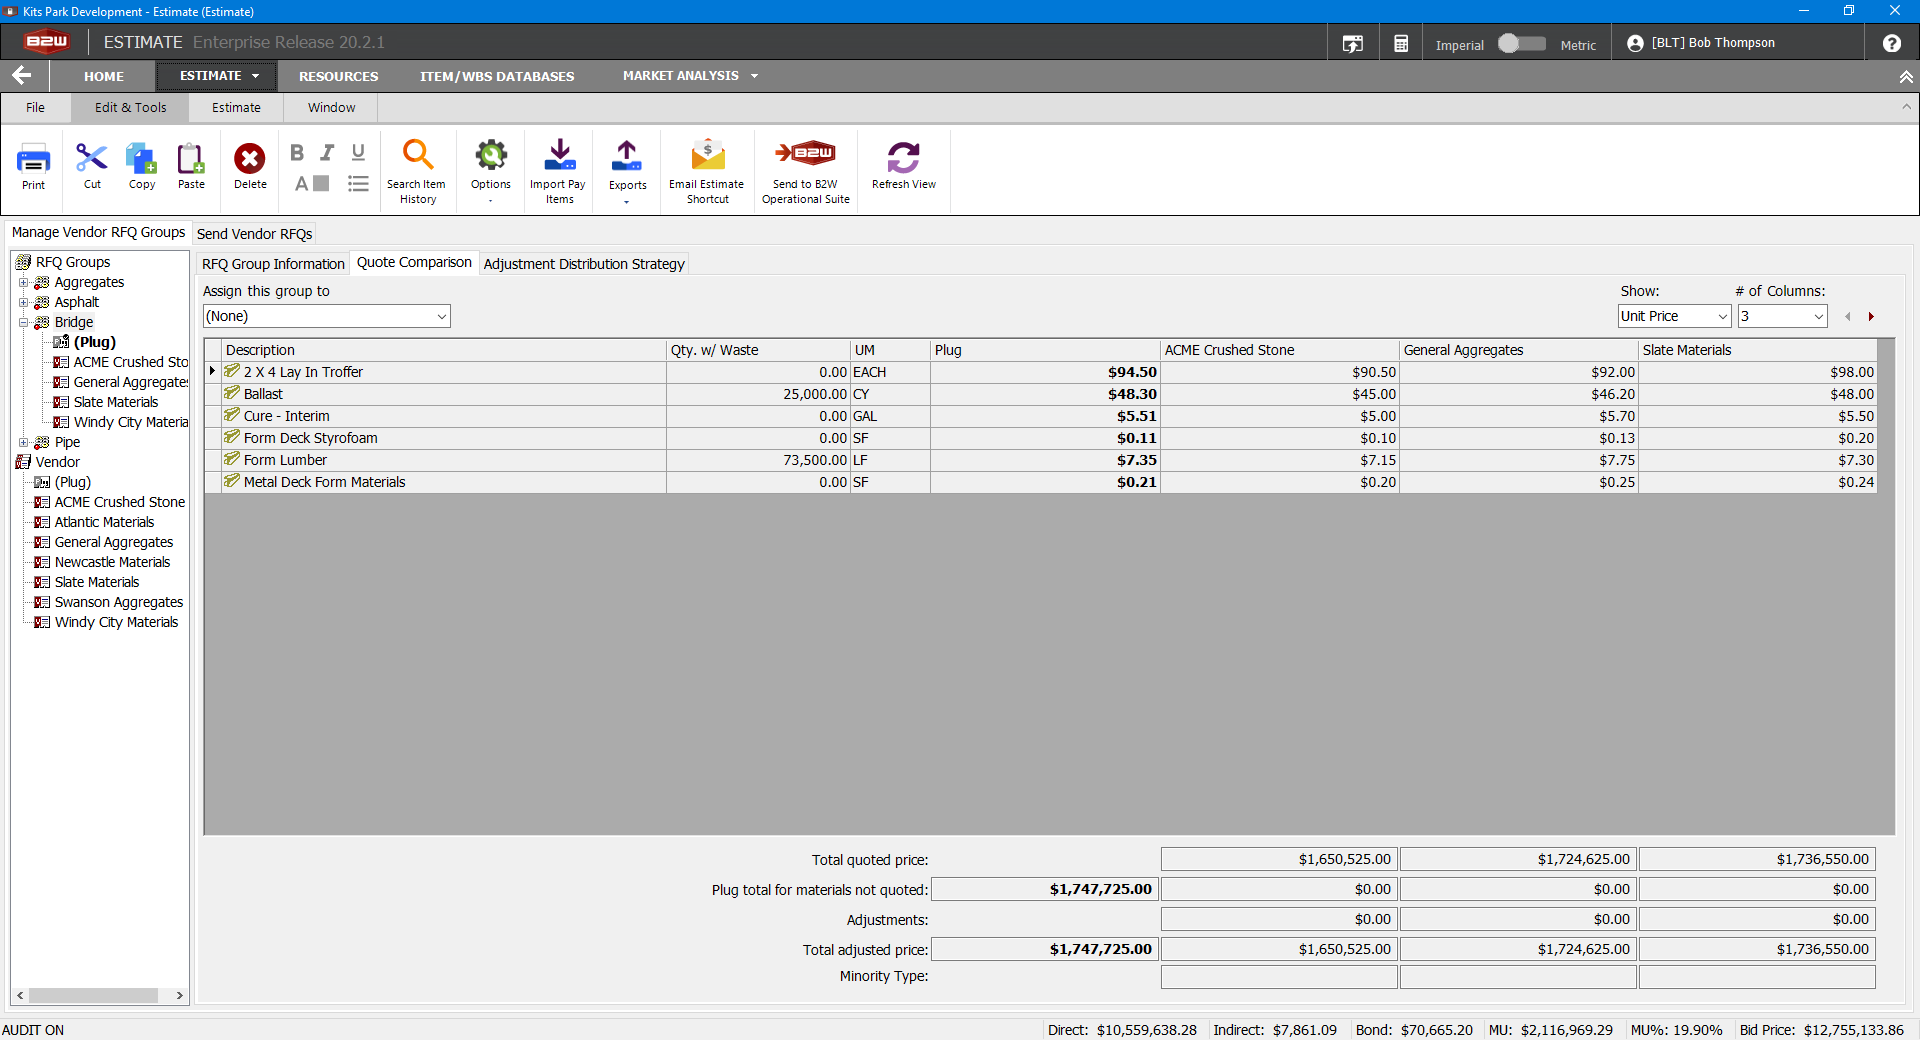Viewport: 1920px width, 1040px height.
Task: Click Plug total for materials not quoted value
Action: (x=1044, y=889)
